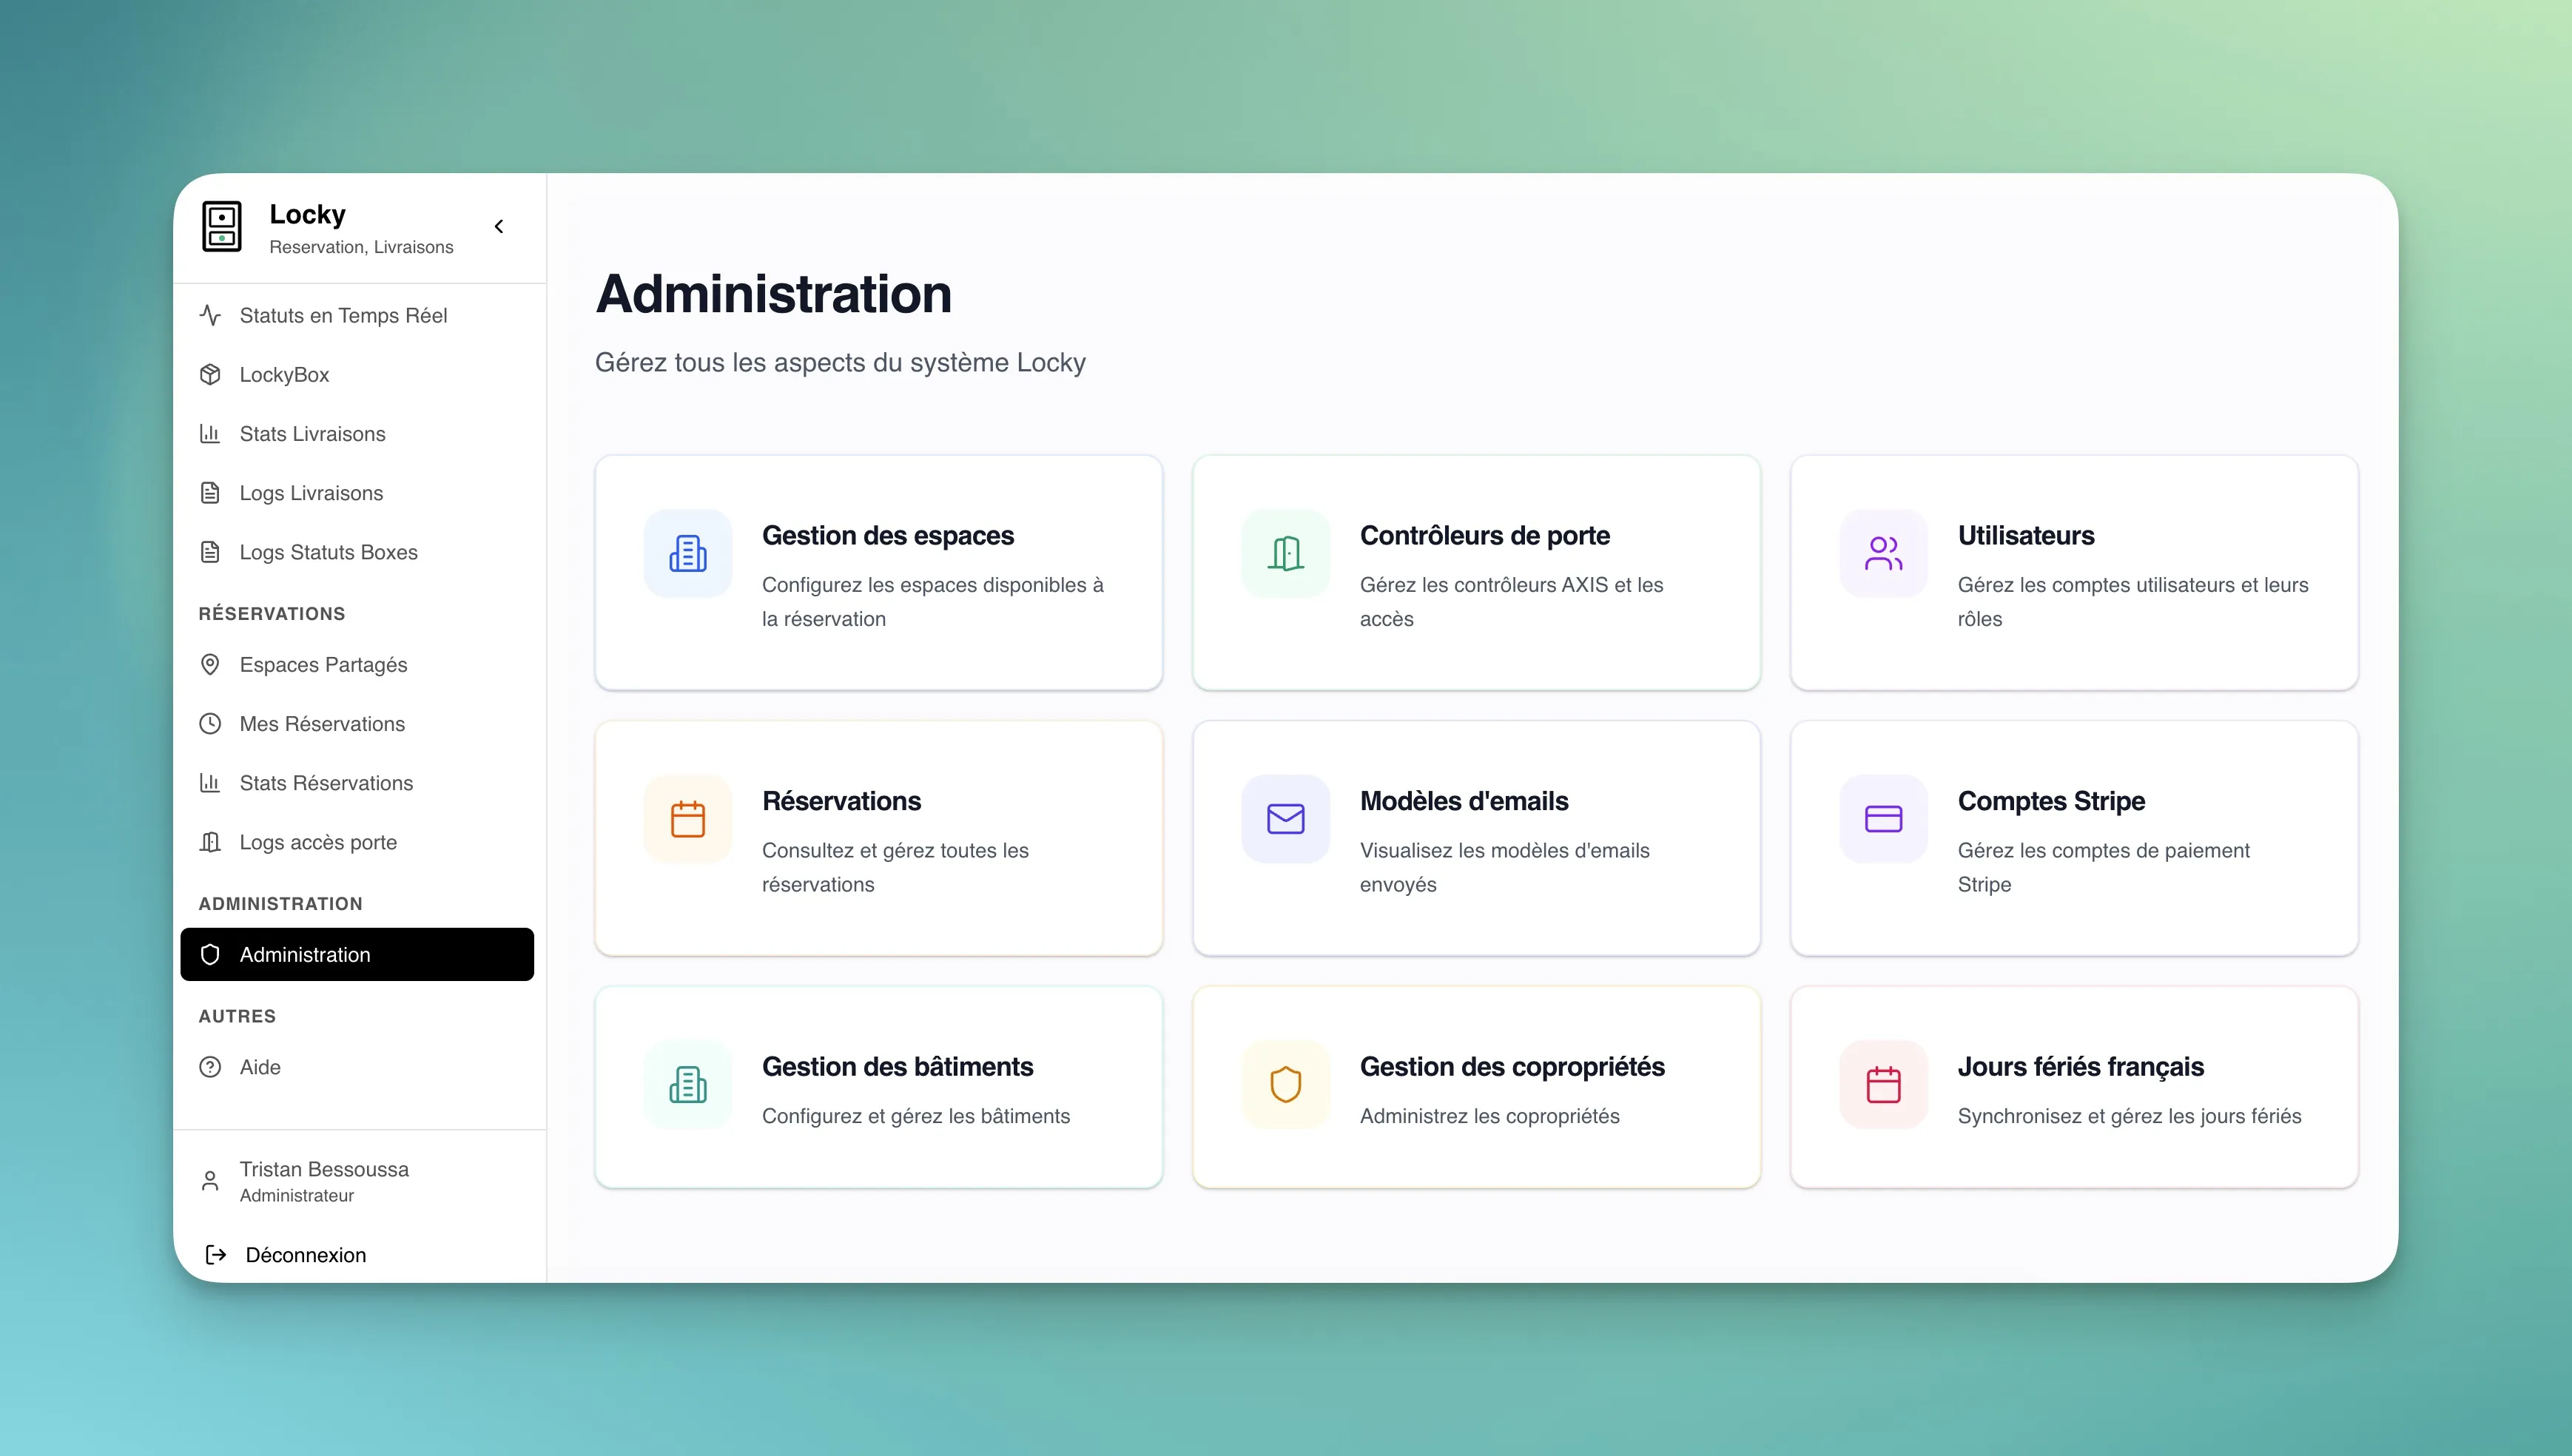Open Statuts en Temps Réel menu item
Image resolution: width=2572 pixels, height=1456 pixels.
coord(357,315)
